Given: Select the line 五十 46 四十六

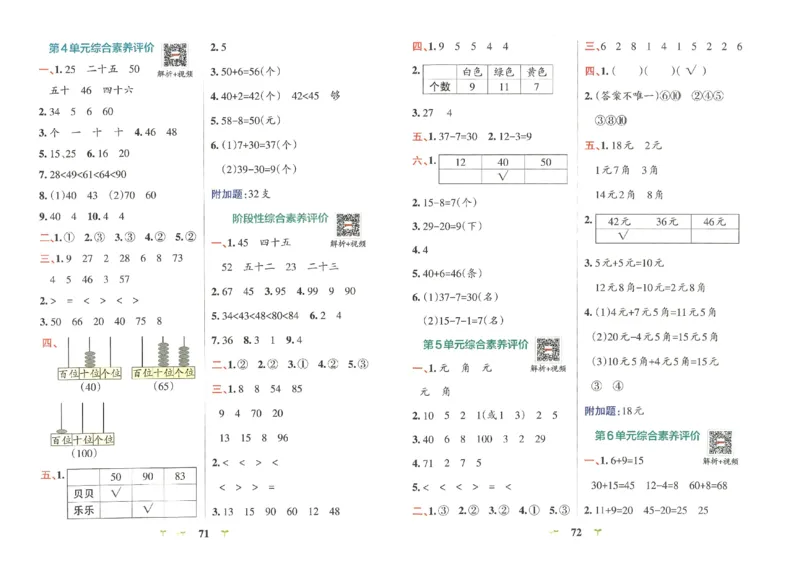Looking at the screenshot, I should (91, 90).
